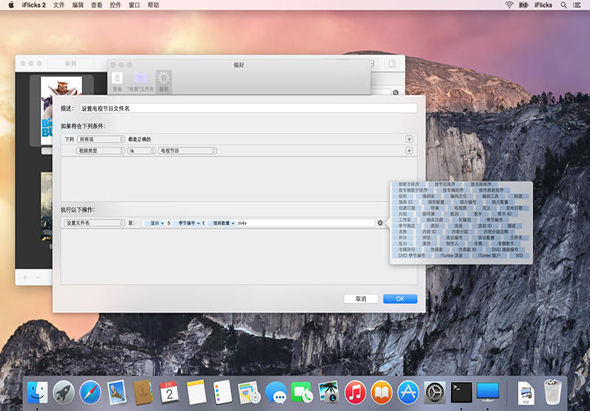Open the "监看"文件夹 preferences pane icon
The image size is (590, 411).
[x=140, y=82]
